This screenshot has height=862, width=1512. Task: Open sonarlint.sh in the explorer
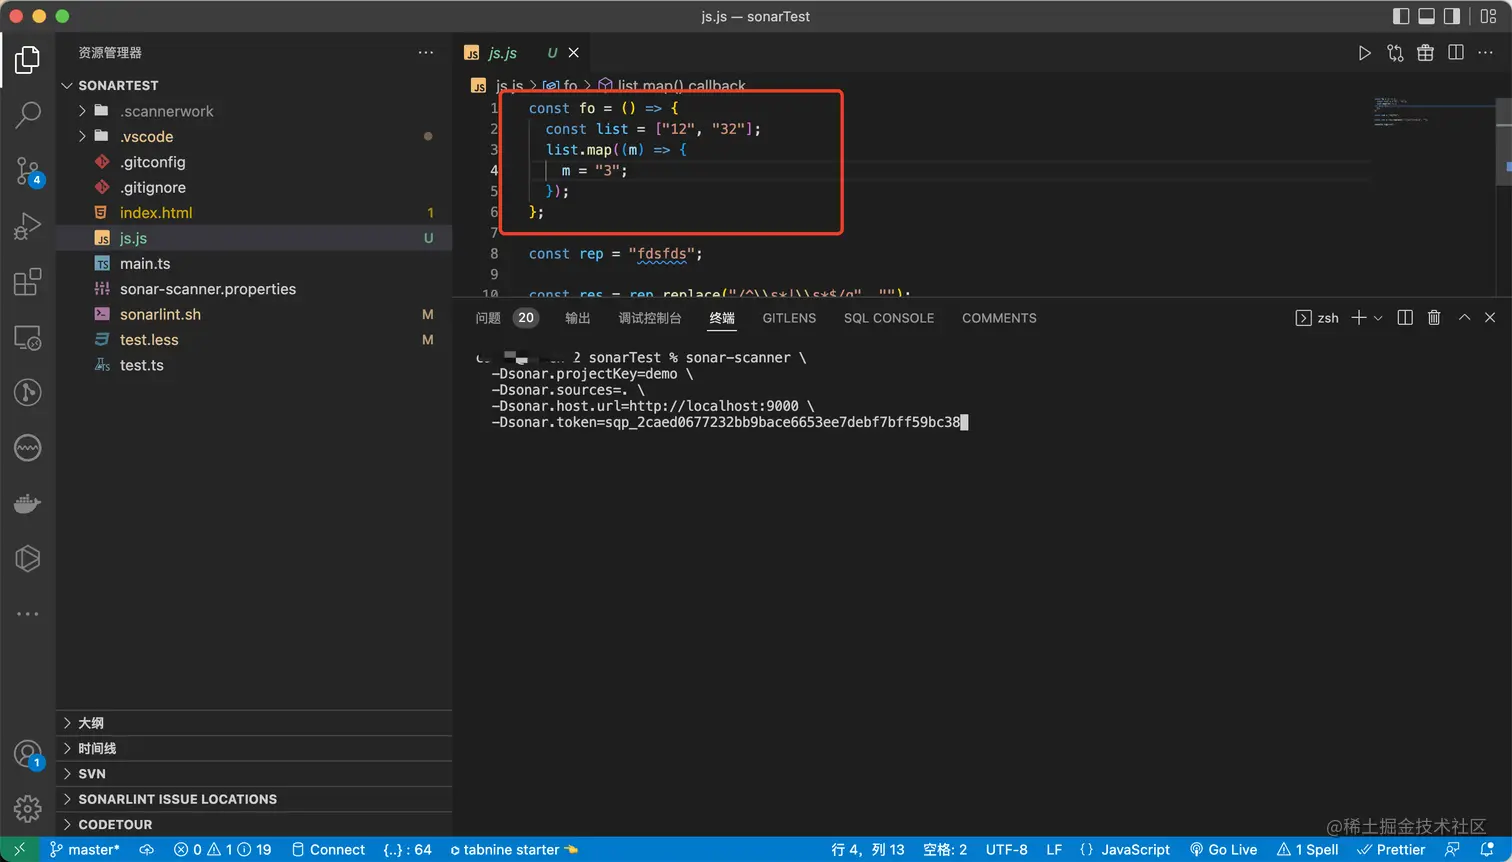pyautogui.click(x=254, y=314)
